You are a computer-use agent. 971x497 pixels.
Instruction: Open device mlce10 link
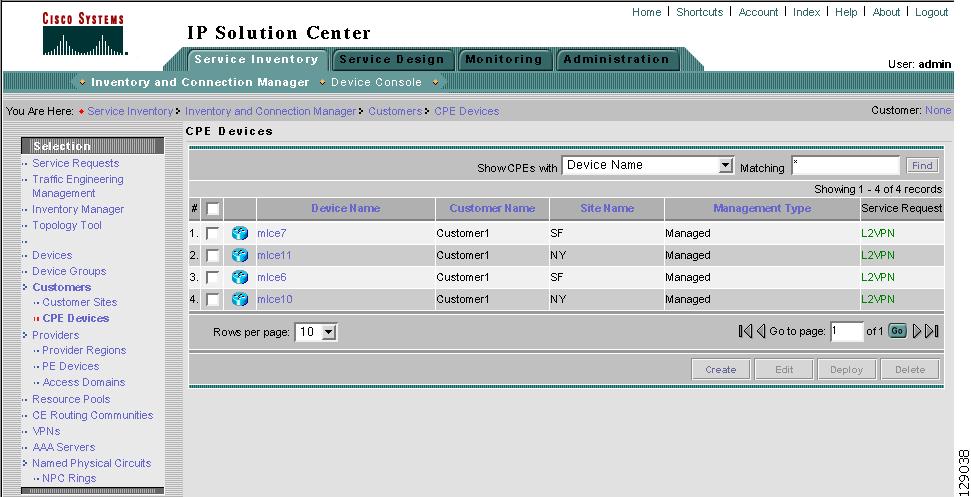point(275,299)
